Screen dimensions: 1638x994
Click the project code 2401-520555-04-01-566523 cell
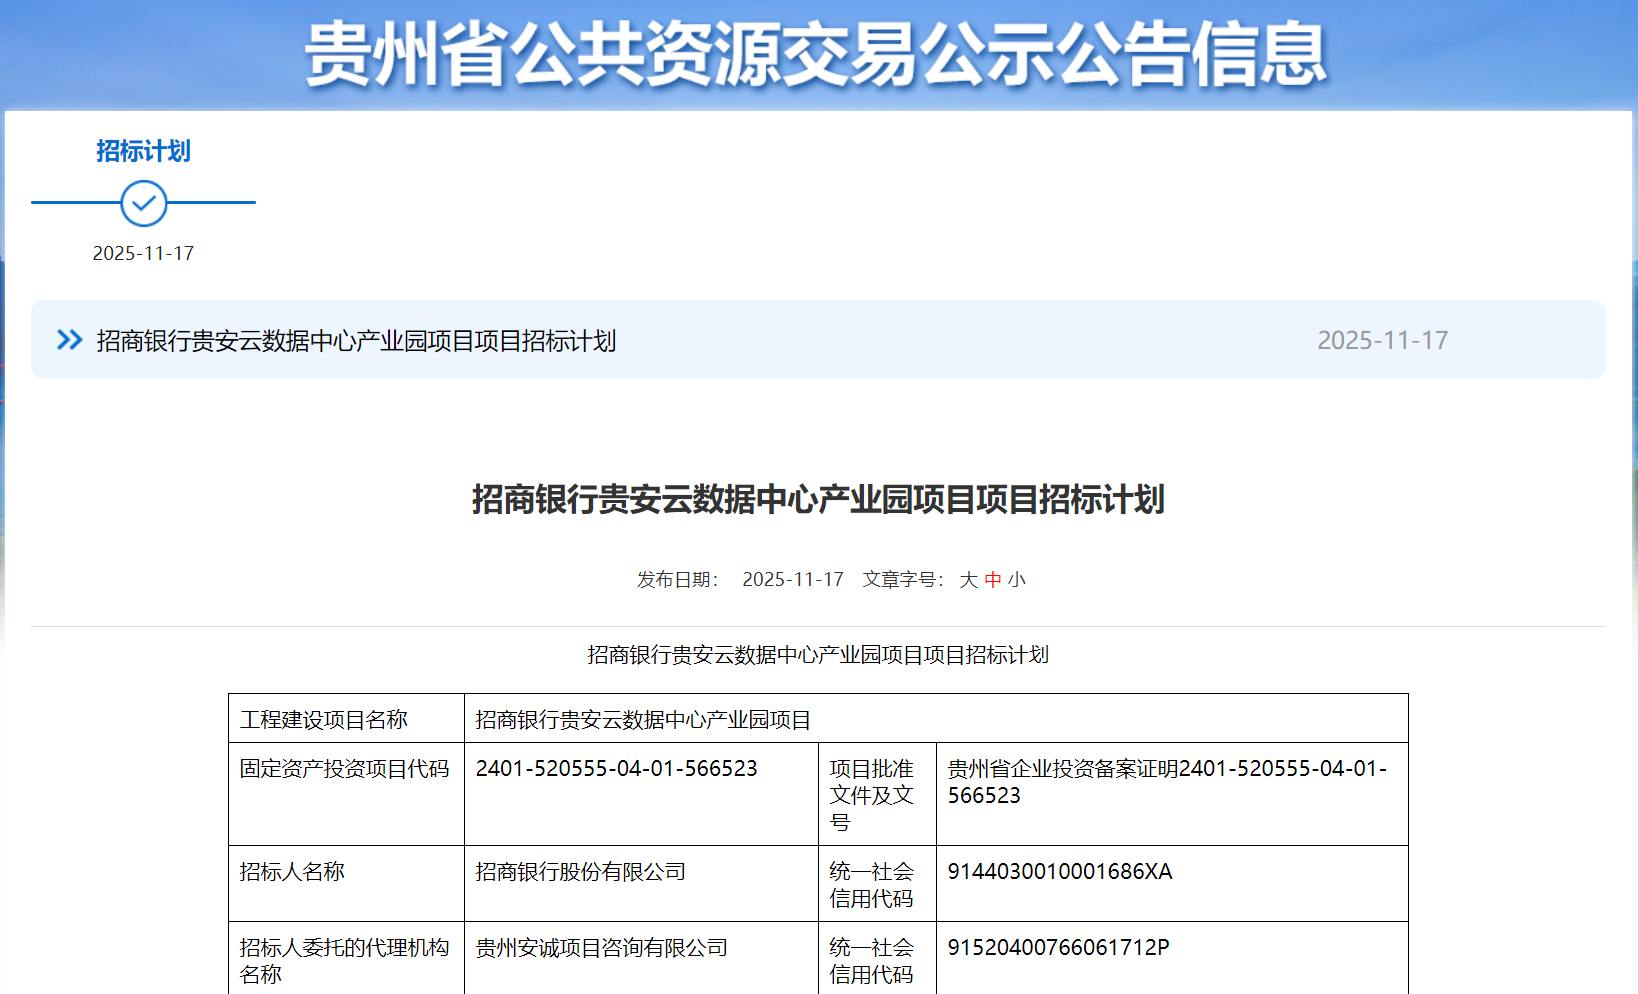pos(616,769)
